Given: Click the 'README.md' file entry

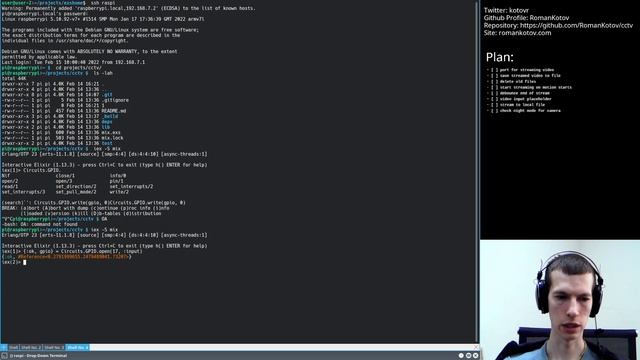Looking at the screenshot, I should [114, 111].
